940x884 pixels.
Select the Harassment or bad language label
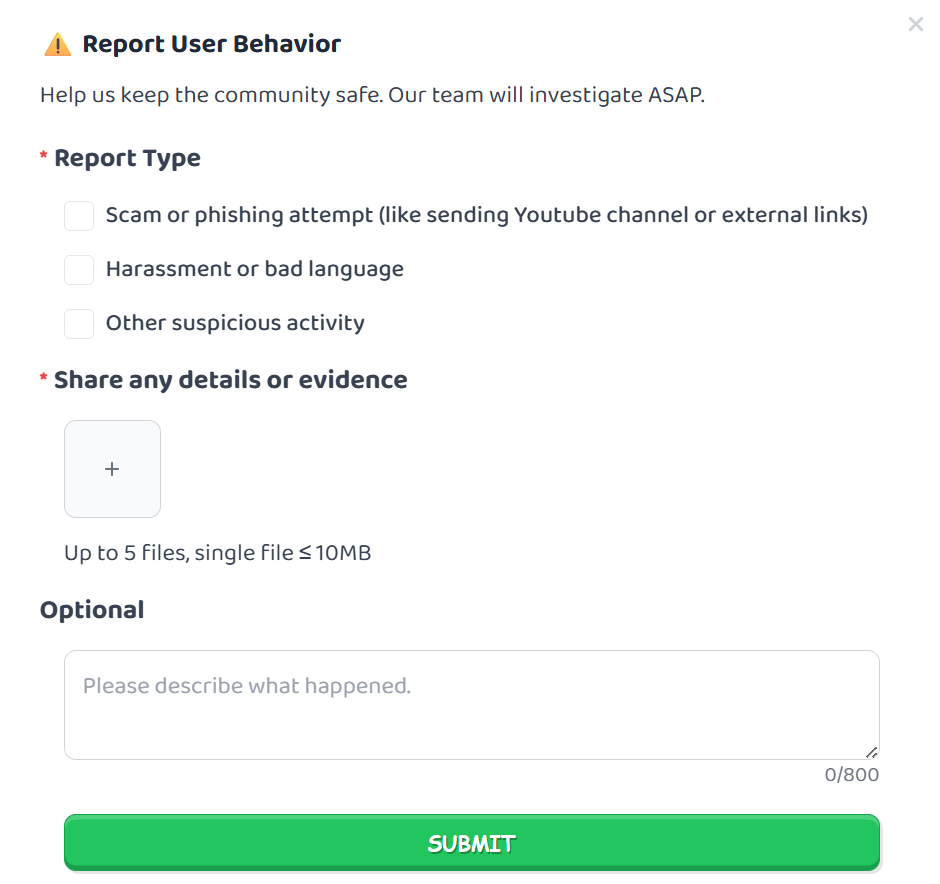point(255,269)
